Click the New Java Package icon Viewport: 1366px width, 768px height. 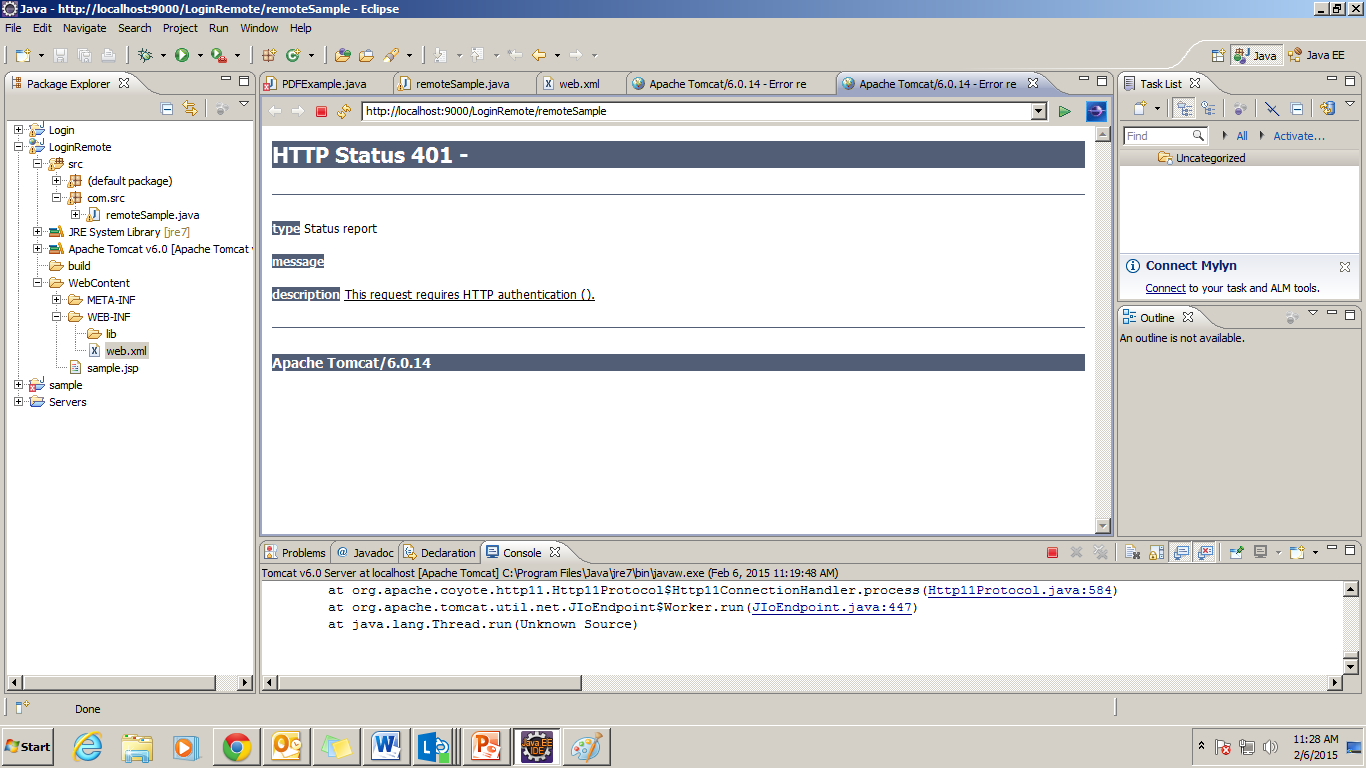click(268, 55)
